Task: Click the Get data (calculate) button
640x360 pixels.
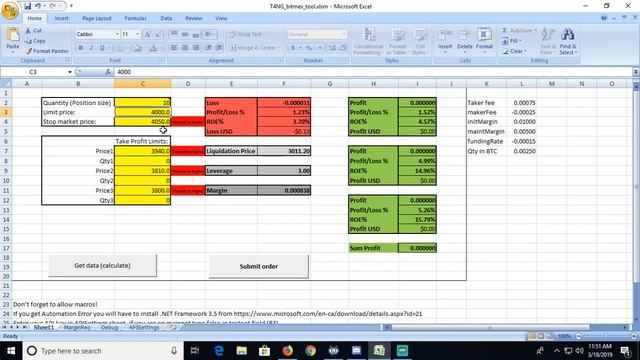Action: click(102, 266)
